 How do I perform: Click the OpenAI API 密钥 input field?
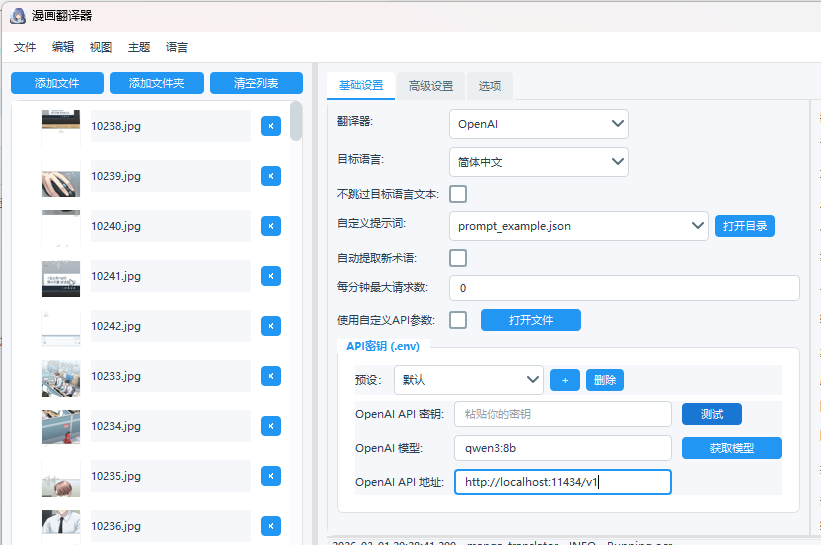[x=563, y=414]
